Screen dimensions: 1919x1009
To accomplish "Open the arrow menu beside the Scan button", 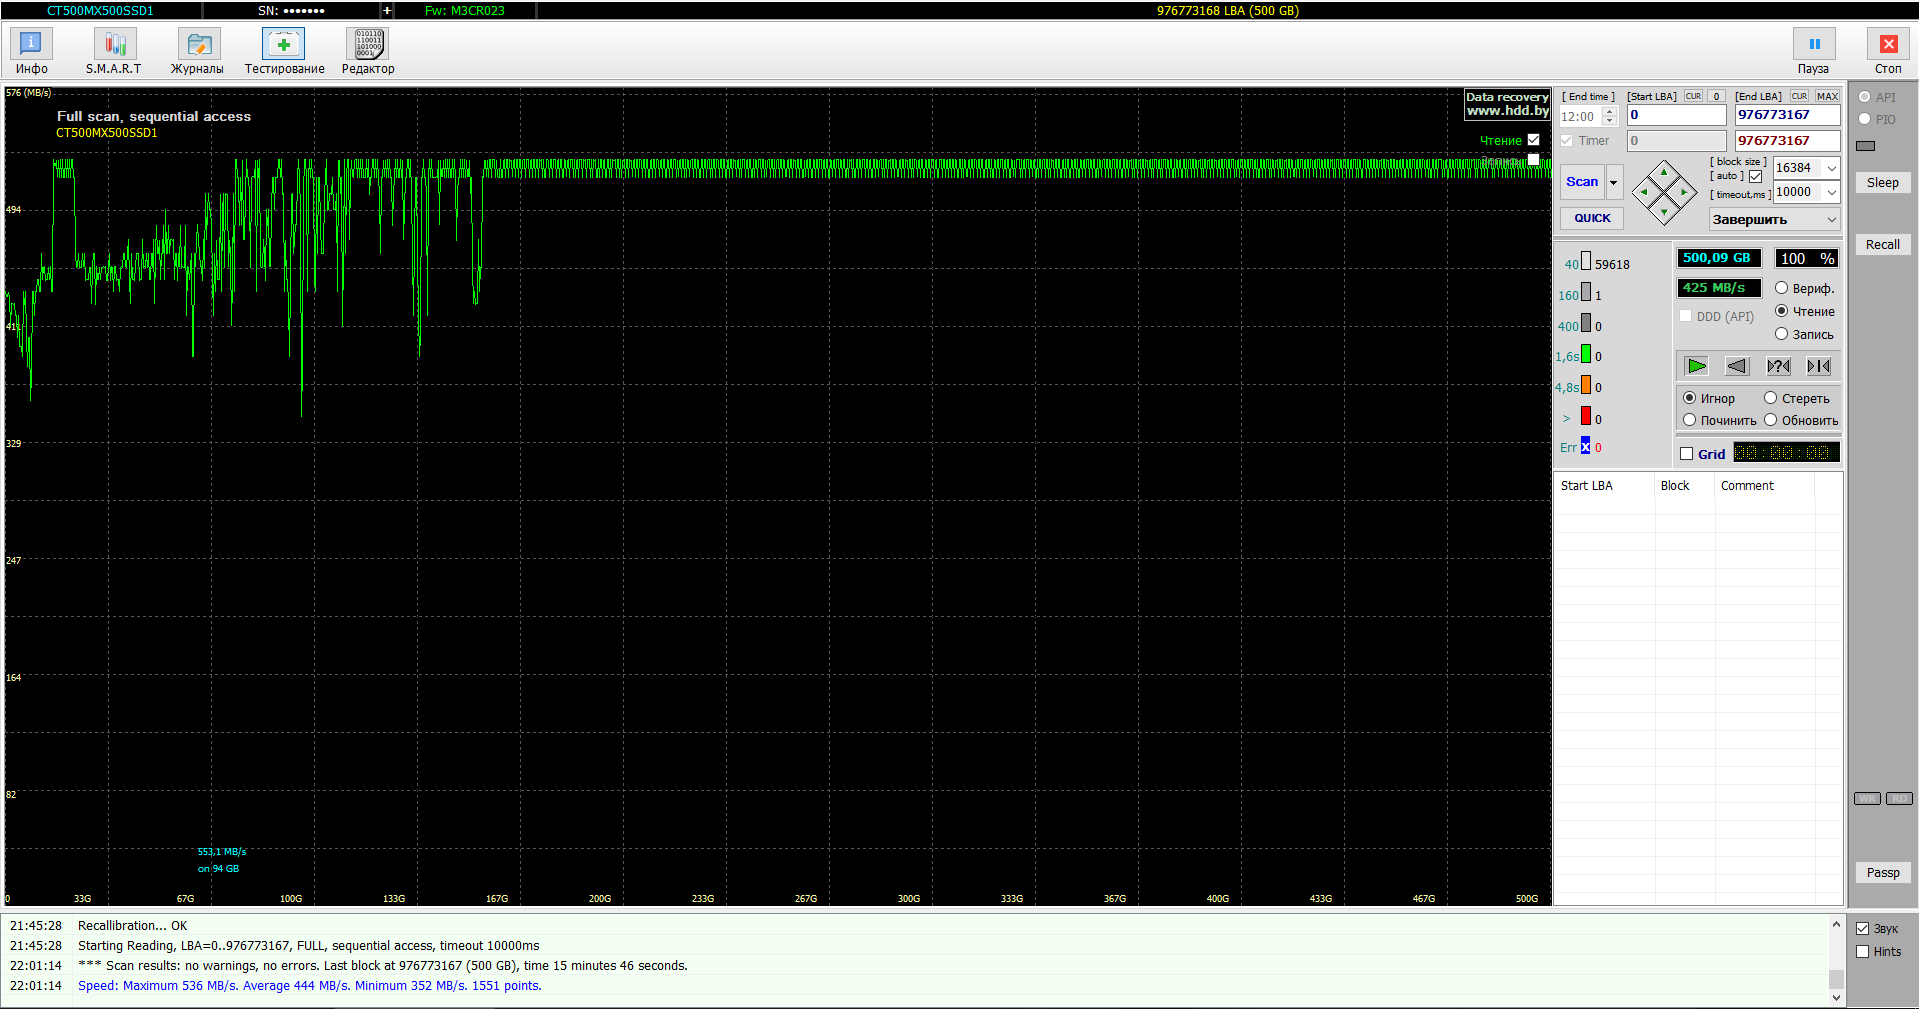I will pos(1613,182).
